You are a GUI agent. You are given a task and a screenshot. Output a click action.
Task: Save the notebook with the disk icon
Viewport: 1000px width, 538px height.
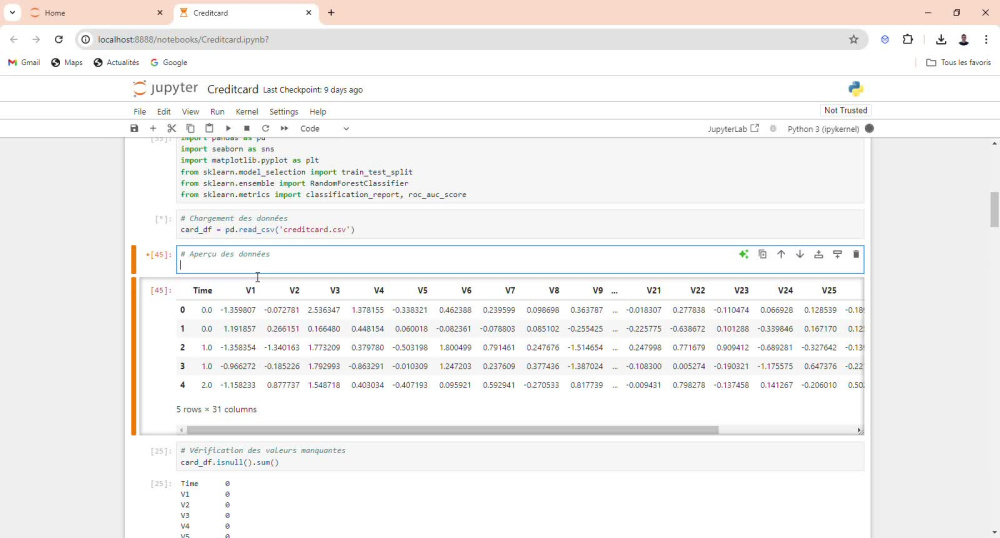click(134, 129)
